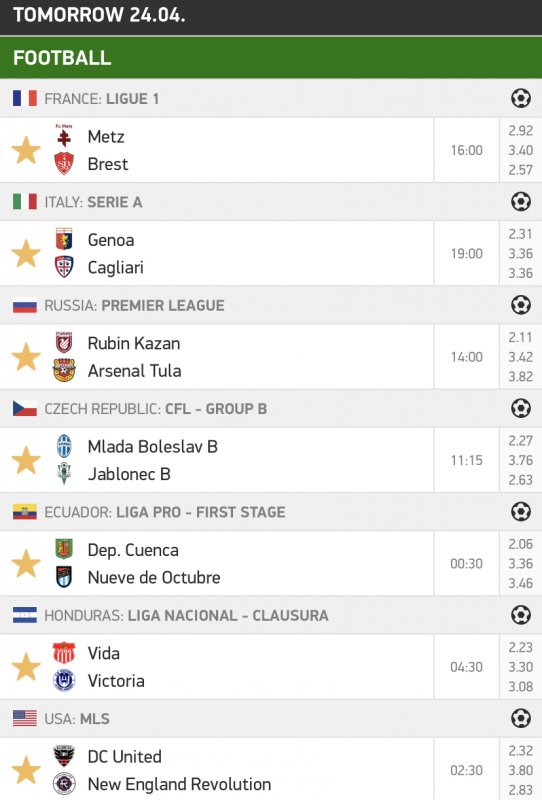Click the Cagliari club crest
This screenshot has width=542, height=800.
pyautogui.click(x=64, y=267)
